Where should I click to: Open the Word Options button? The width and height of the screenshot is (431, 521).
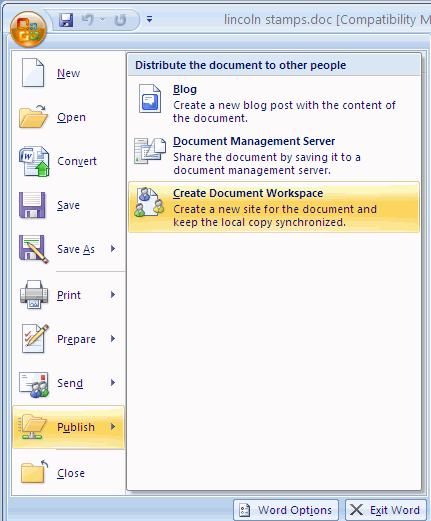286,510
